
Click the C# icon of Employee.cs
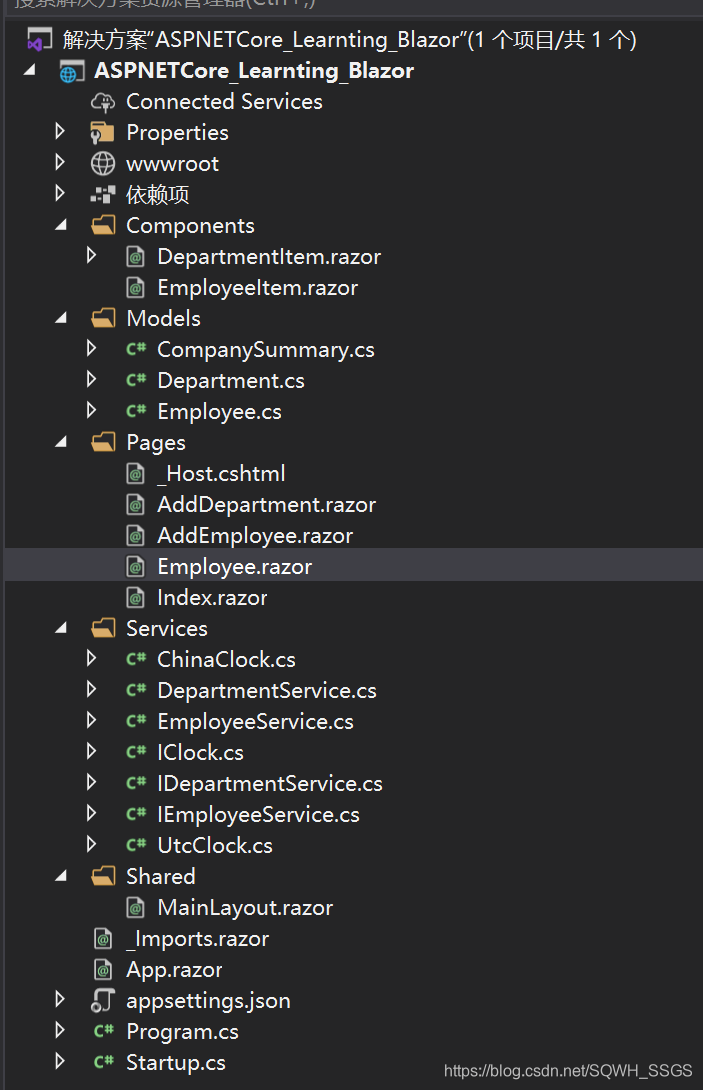tap(136, 412)
